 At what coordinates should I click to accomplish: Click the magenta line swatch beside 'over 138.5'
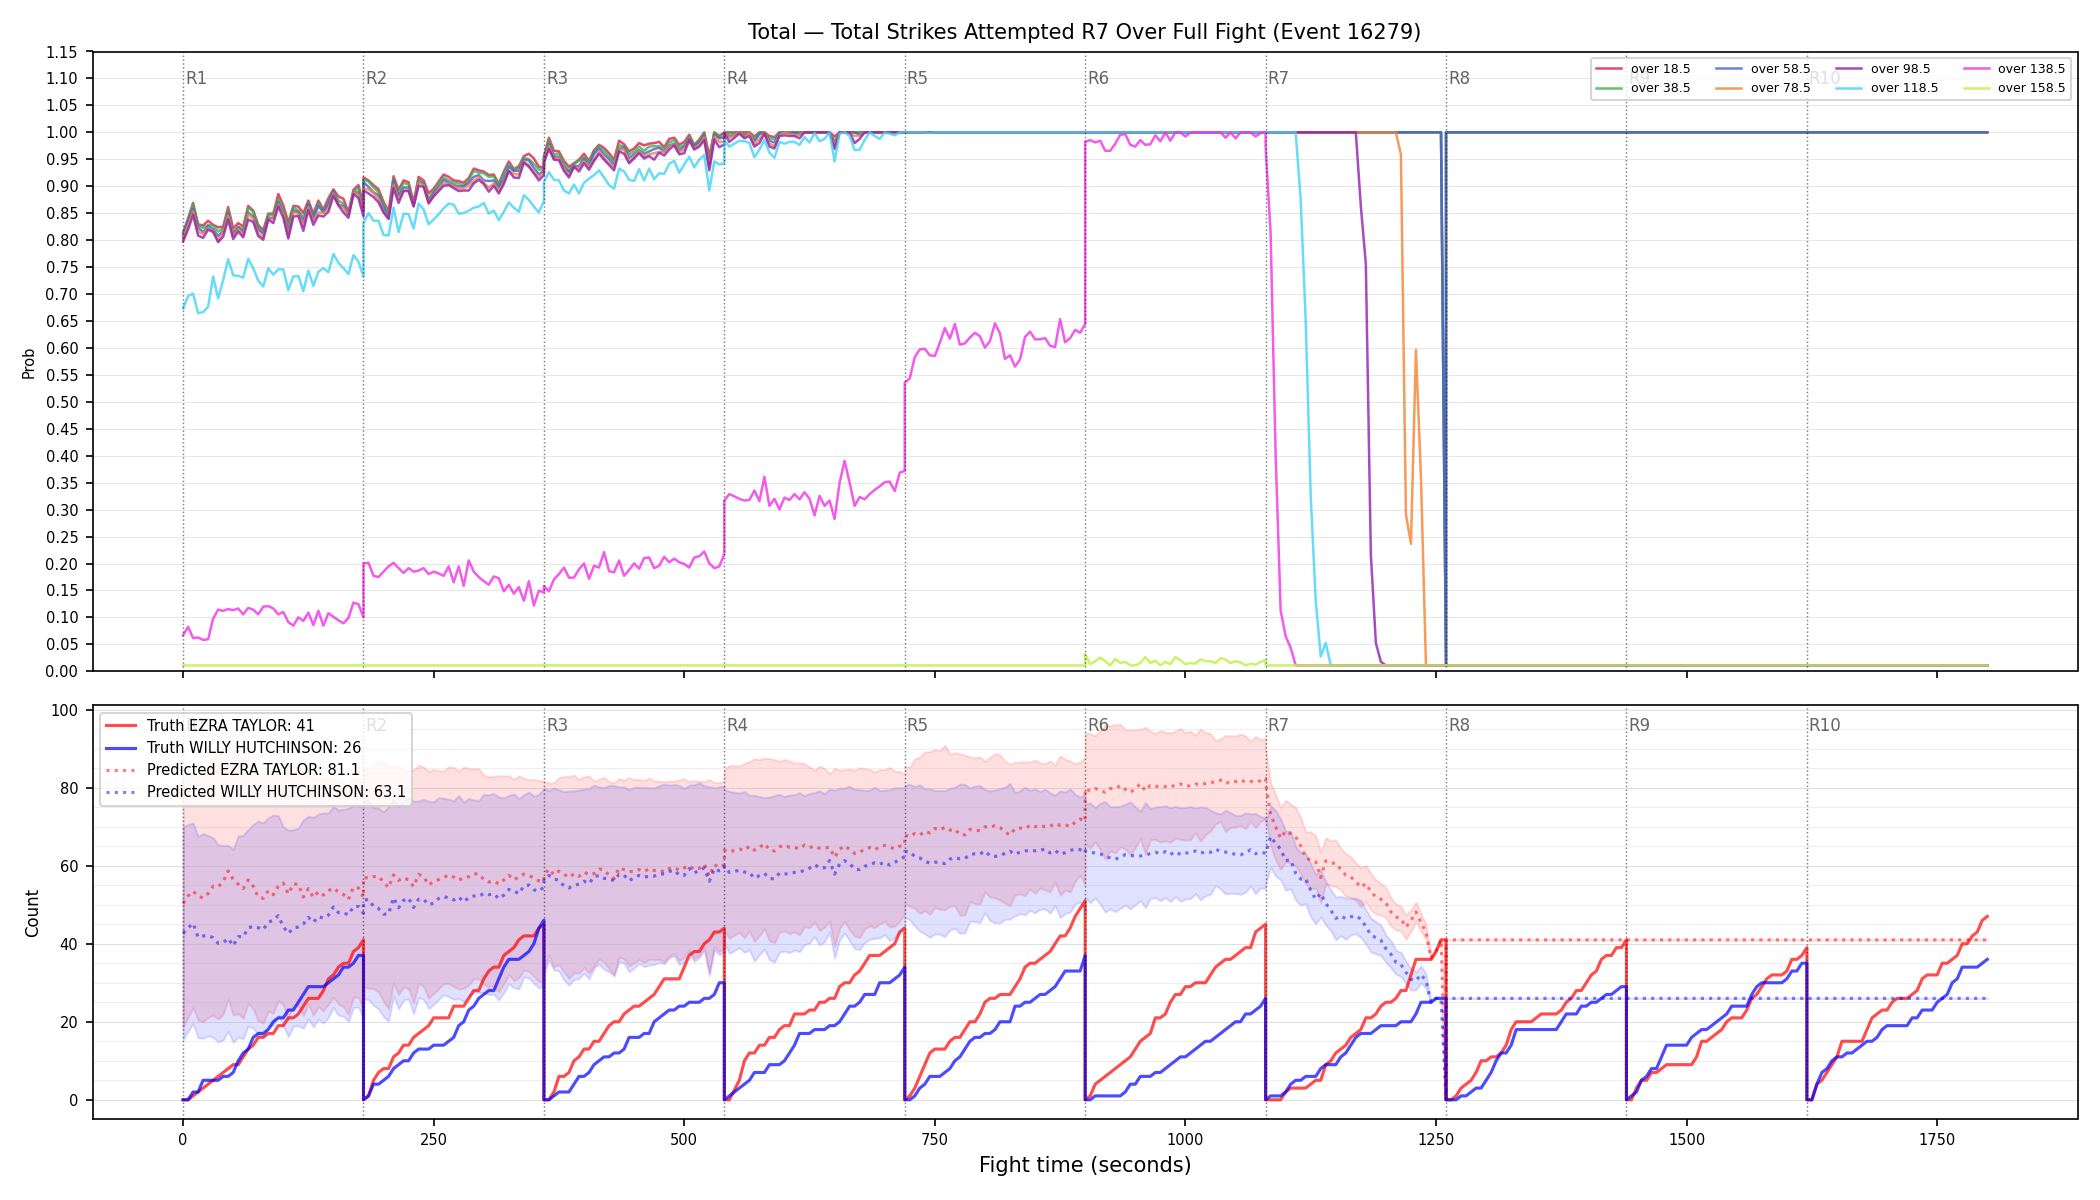tap(1977, 69)
